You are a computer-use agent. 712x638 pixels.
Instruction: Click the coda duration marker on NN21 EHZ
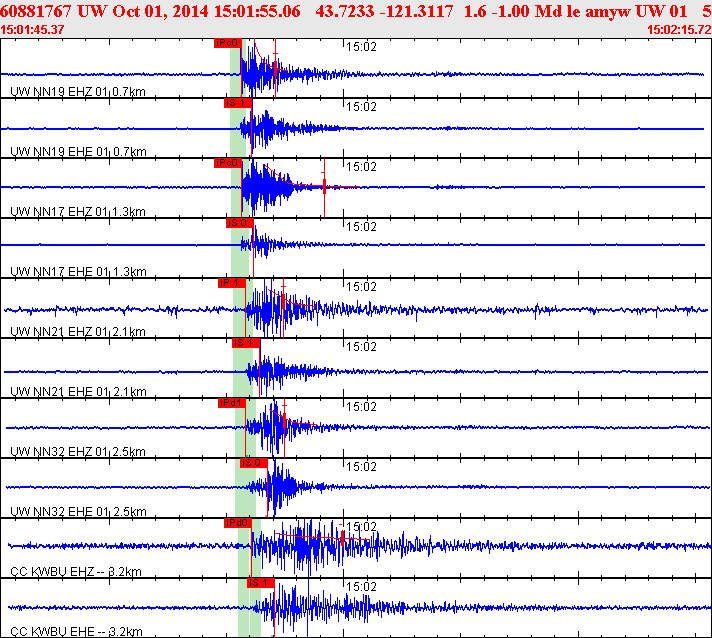283,302
